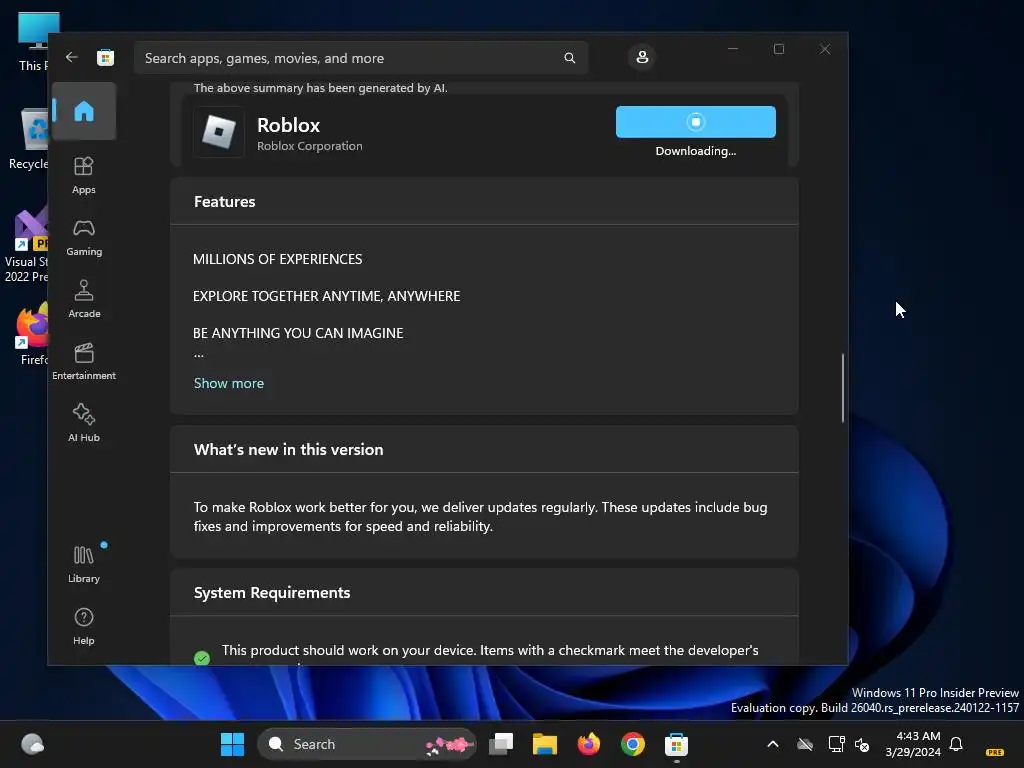The width and height of the screenshot is (1024, 768).
Task: Open Help in the Store sidebar
Action: click(x=84, y=627)
